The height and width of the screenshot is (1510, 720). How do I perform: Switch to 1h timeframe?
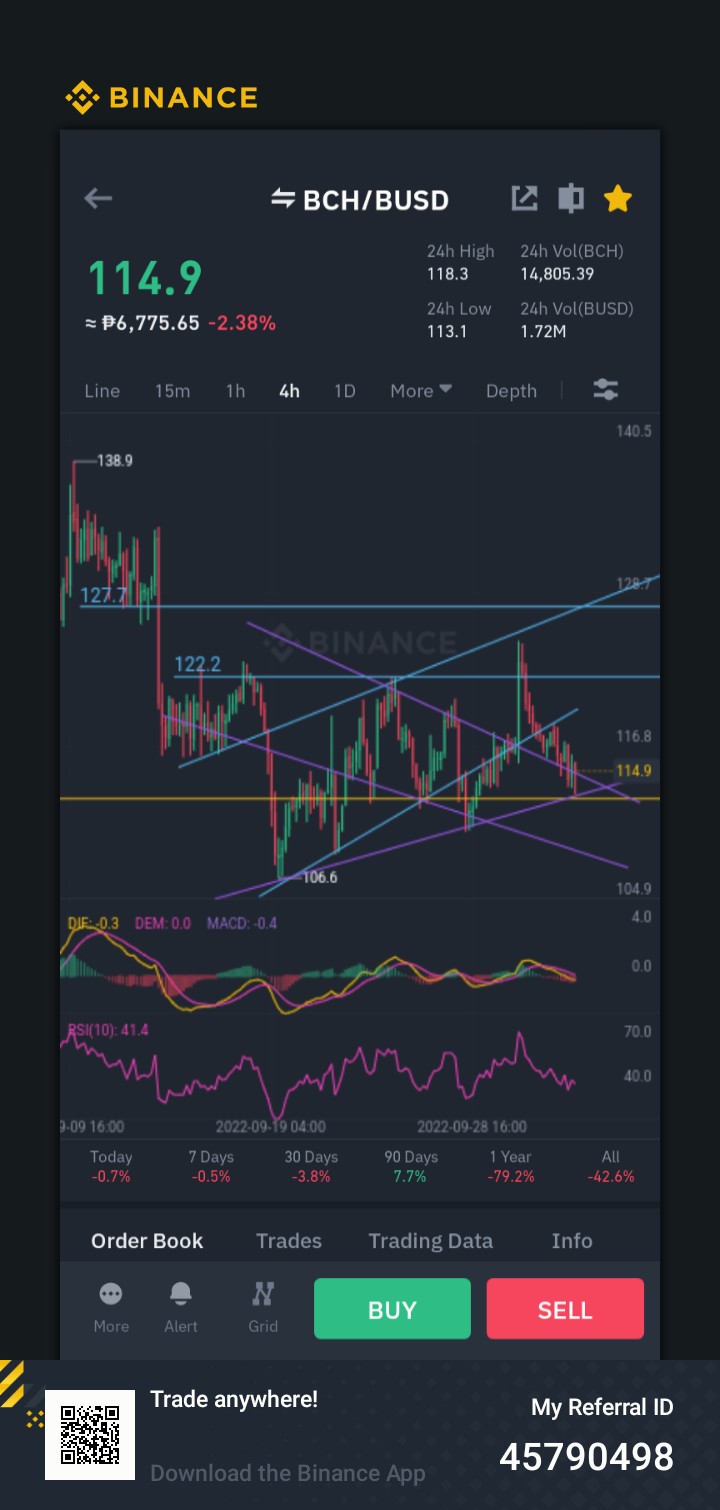235,391
